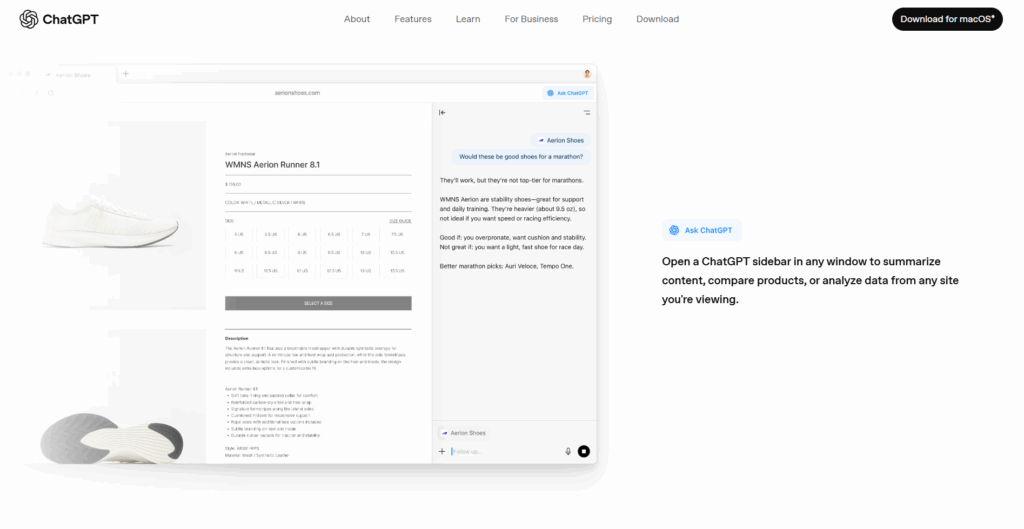This screenshot has width=1024, height=529.
Task: Open the sidebar options menu icon
Action: point(586,112)
